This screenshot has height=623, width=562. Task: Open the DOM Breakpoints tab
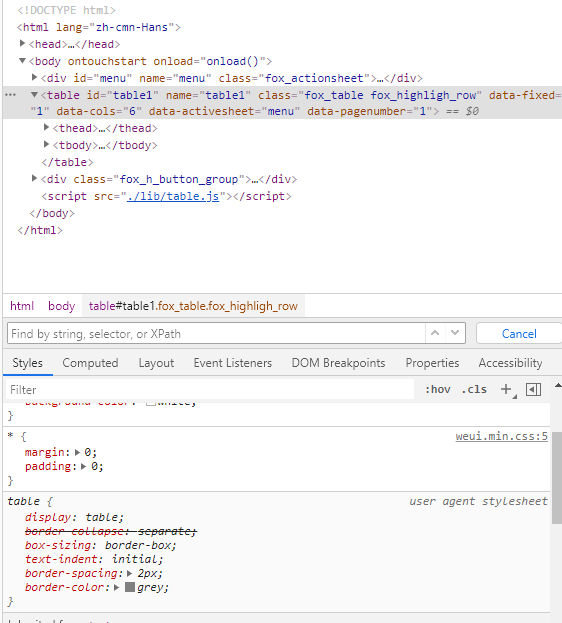[338, 363]
